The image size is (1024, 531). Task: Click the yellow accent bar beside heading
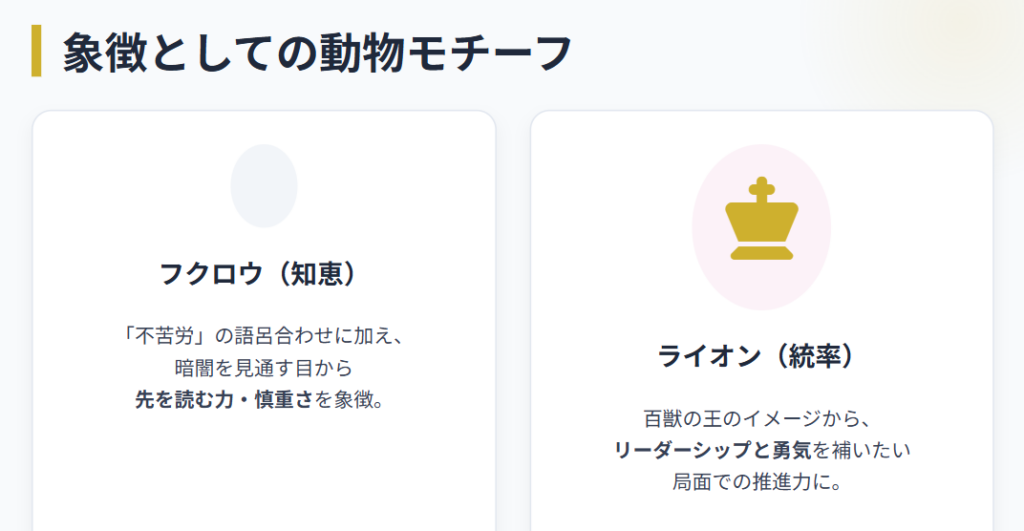[37, 52]
